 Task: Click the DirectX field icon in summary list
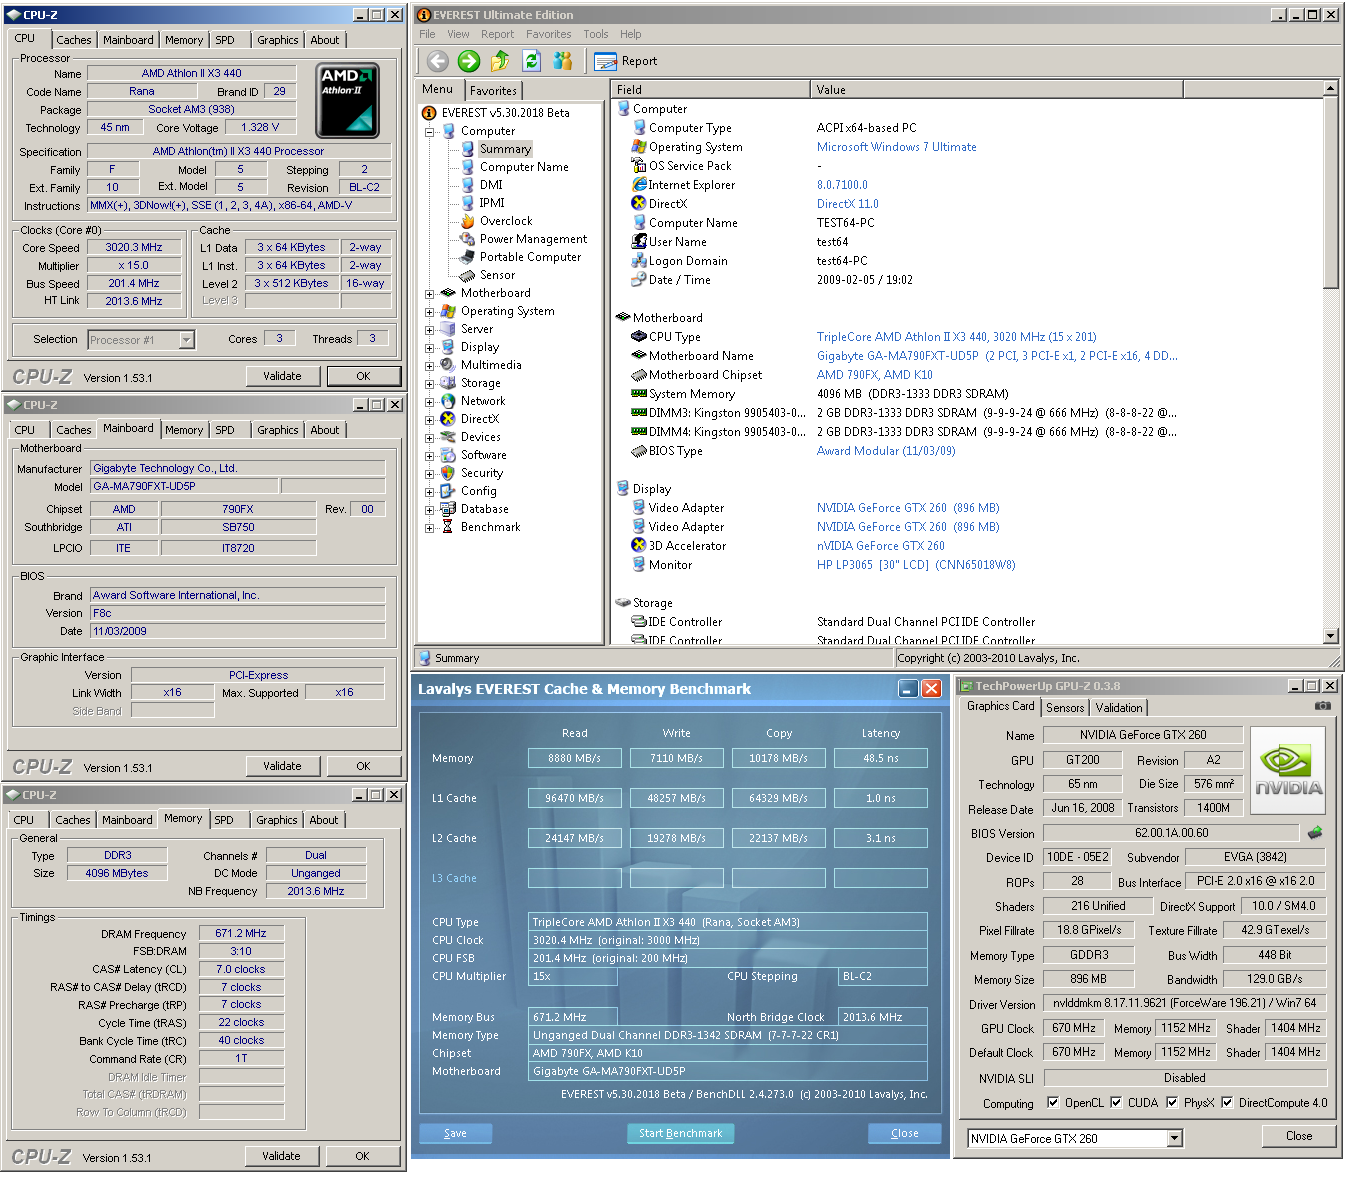(x=639, y=204)
